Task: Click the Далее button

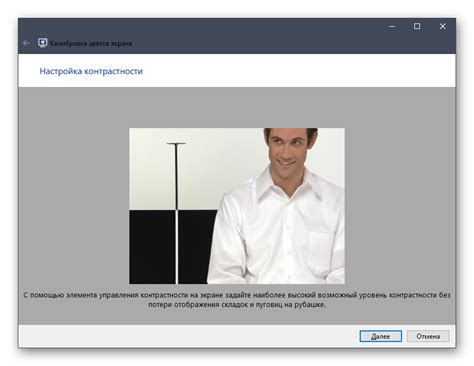Action: pyautogui.click(x=380, y=336)
